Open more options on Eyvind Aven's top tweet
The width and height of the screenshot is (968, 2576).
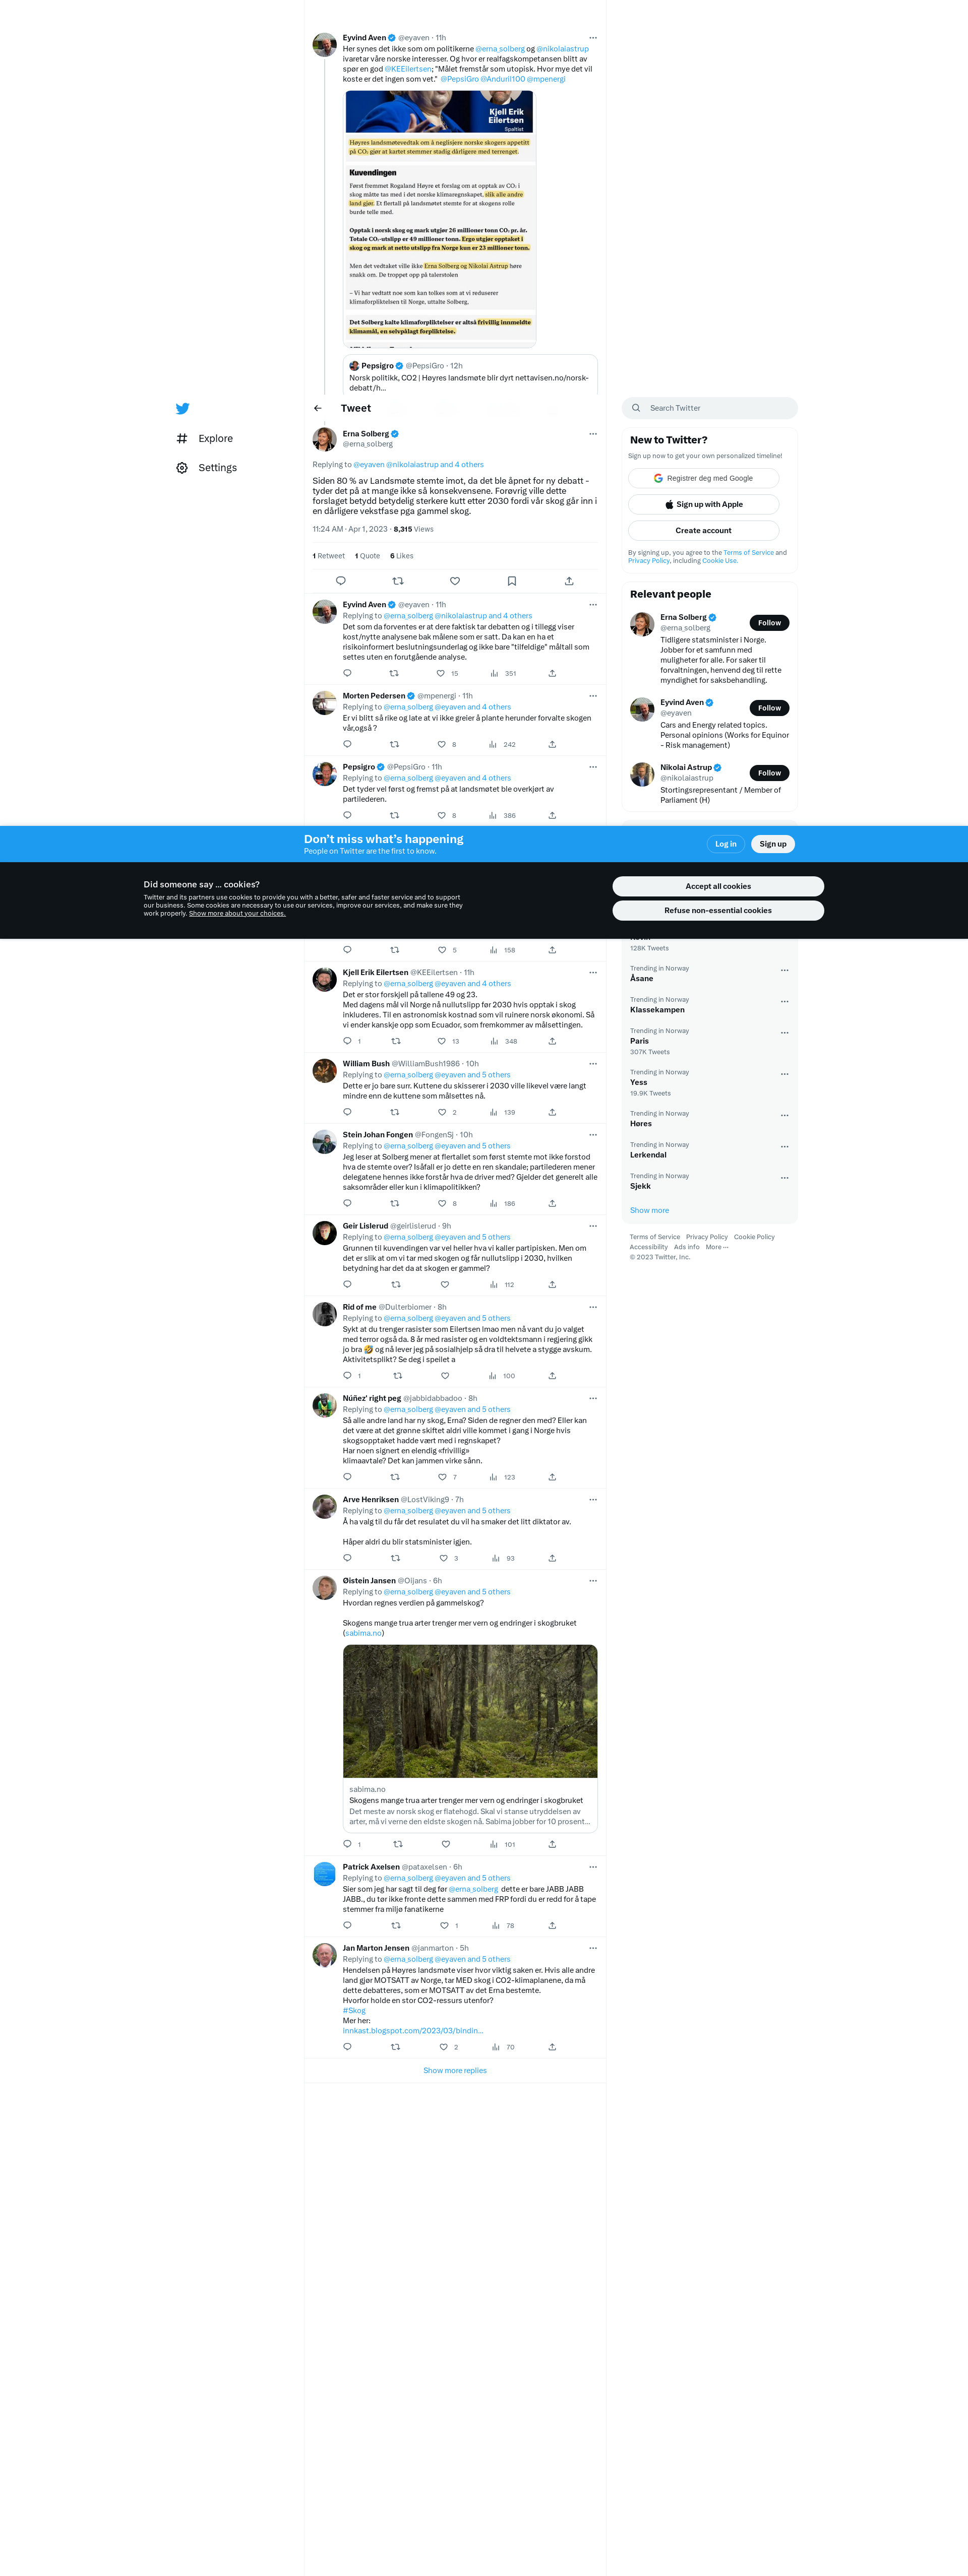pyautogui.click(x=593, y=38)
